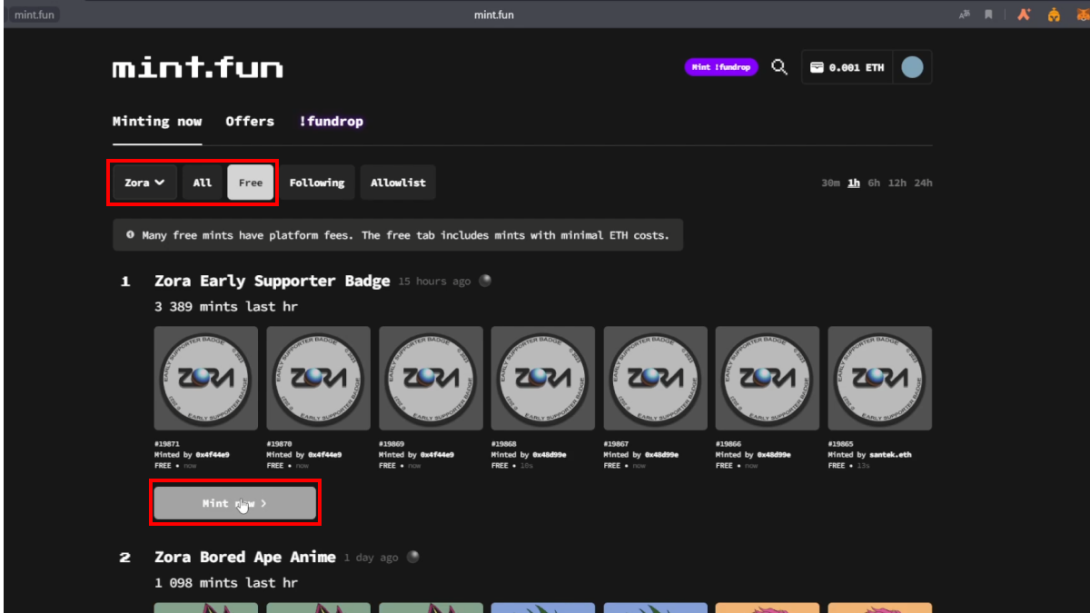
Task: Open minter 0x48d99e under #19866
Action: click(x=774, y=455)
